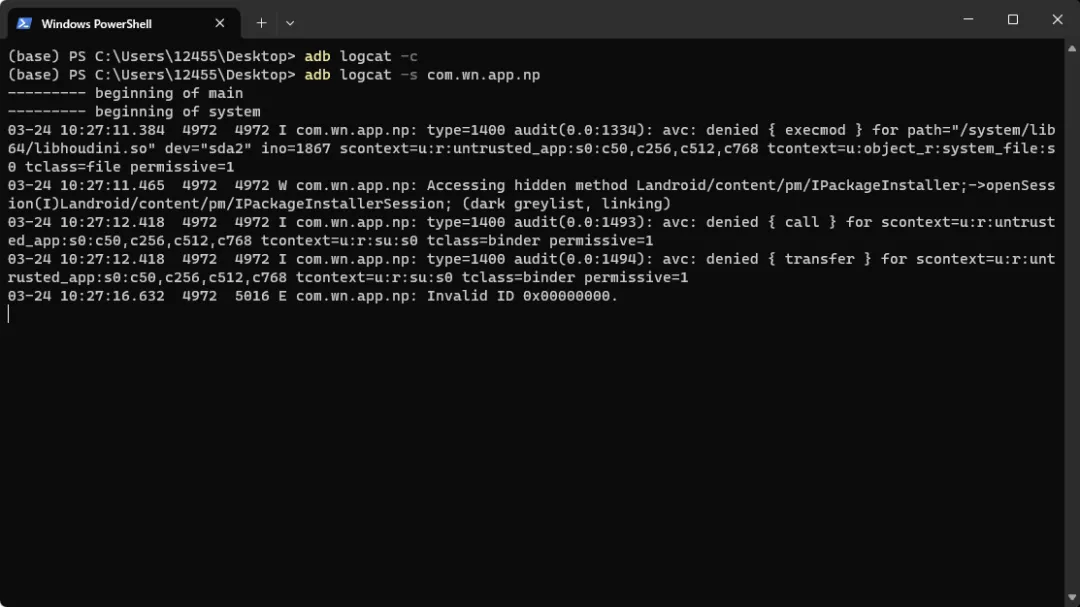1080x607 pixels.
Task: Click the vertical scrollbar track
Action: tap(1072, 323)
